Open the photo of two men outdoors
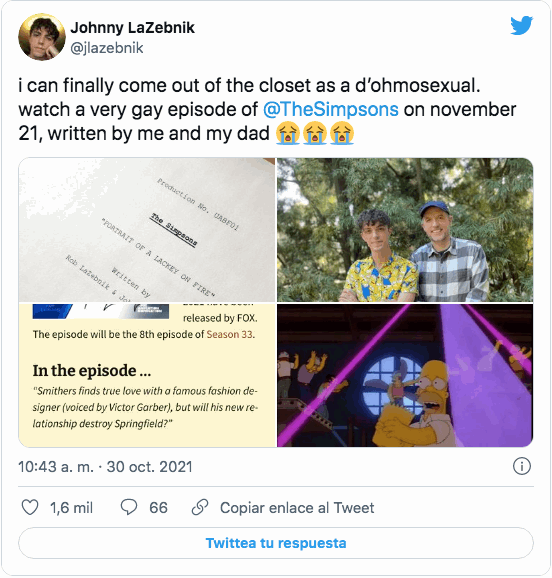552x578 pixels. click(405, 230)
